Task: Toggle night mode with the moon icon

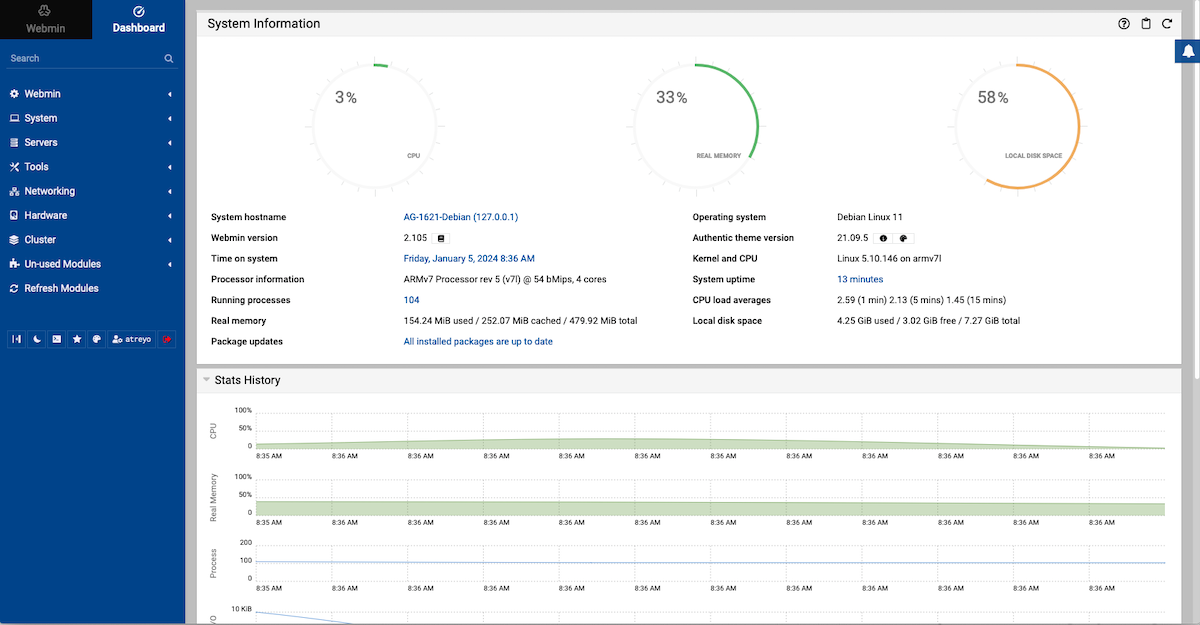Action: pyautogui.click(x=36, y=339)
